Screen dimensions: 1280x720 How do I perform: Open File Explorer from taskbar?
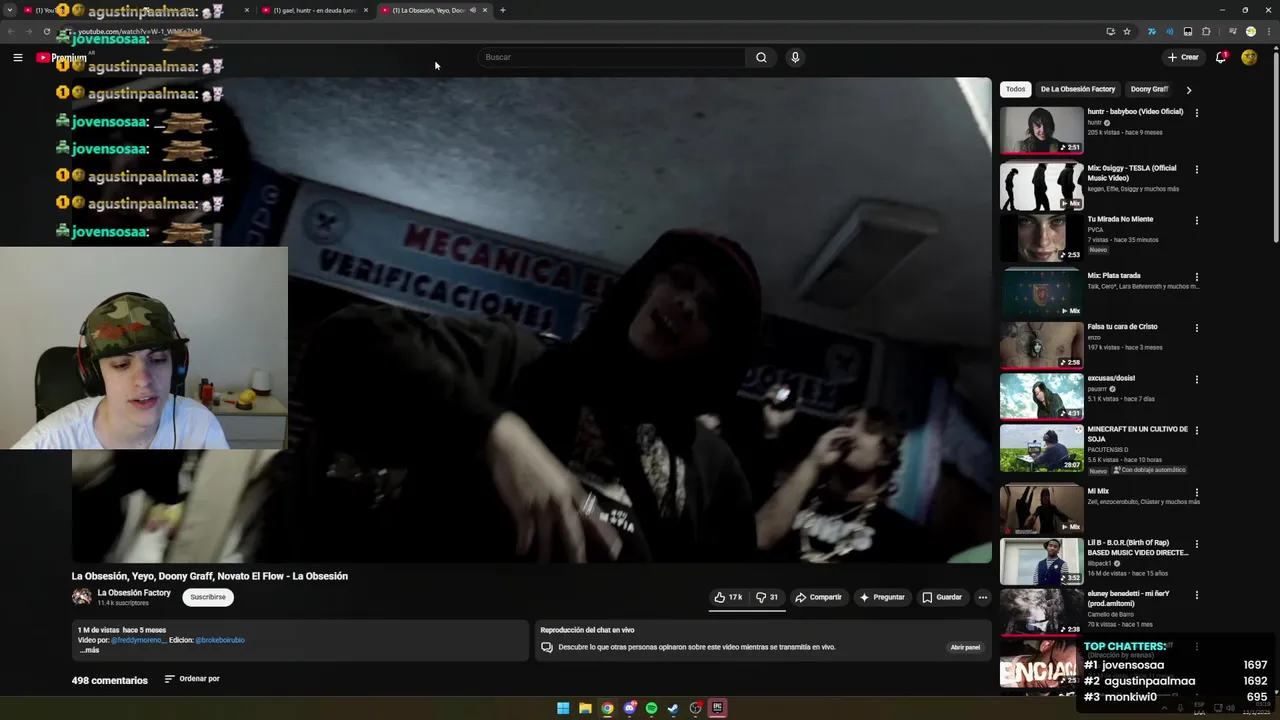(x=585, y=708)
